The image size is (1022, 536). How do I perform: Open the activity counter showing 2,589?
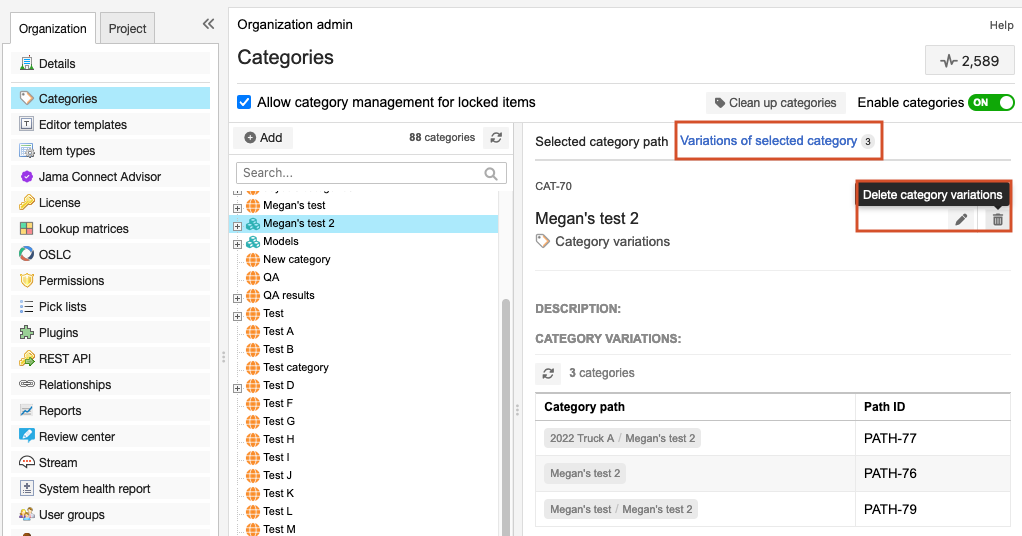(970, 61)
